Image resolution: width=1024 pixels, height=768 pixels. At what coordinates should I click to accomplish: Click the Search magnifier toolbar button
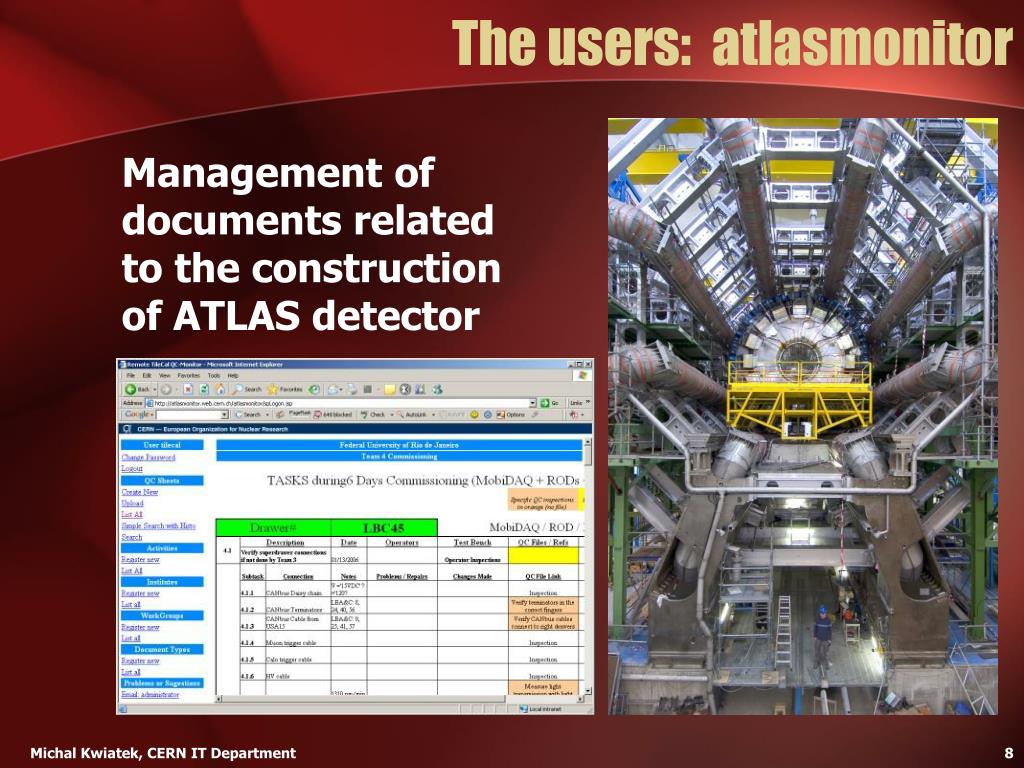249,389
